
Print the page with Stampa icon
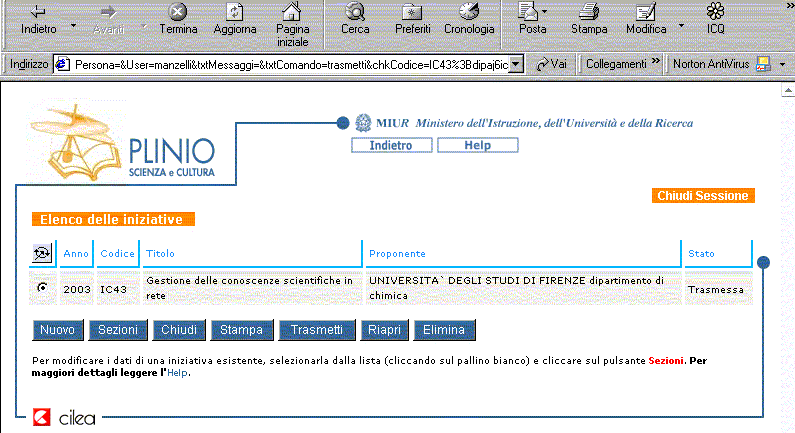tap(589, 11)
